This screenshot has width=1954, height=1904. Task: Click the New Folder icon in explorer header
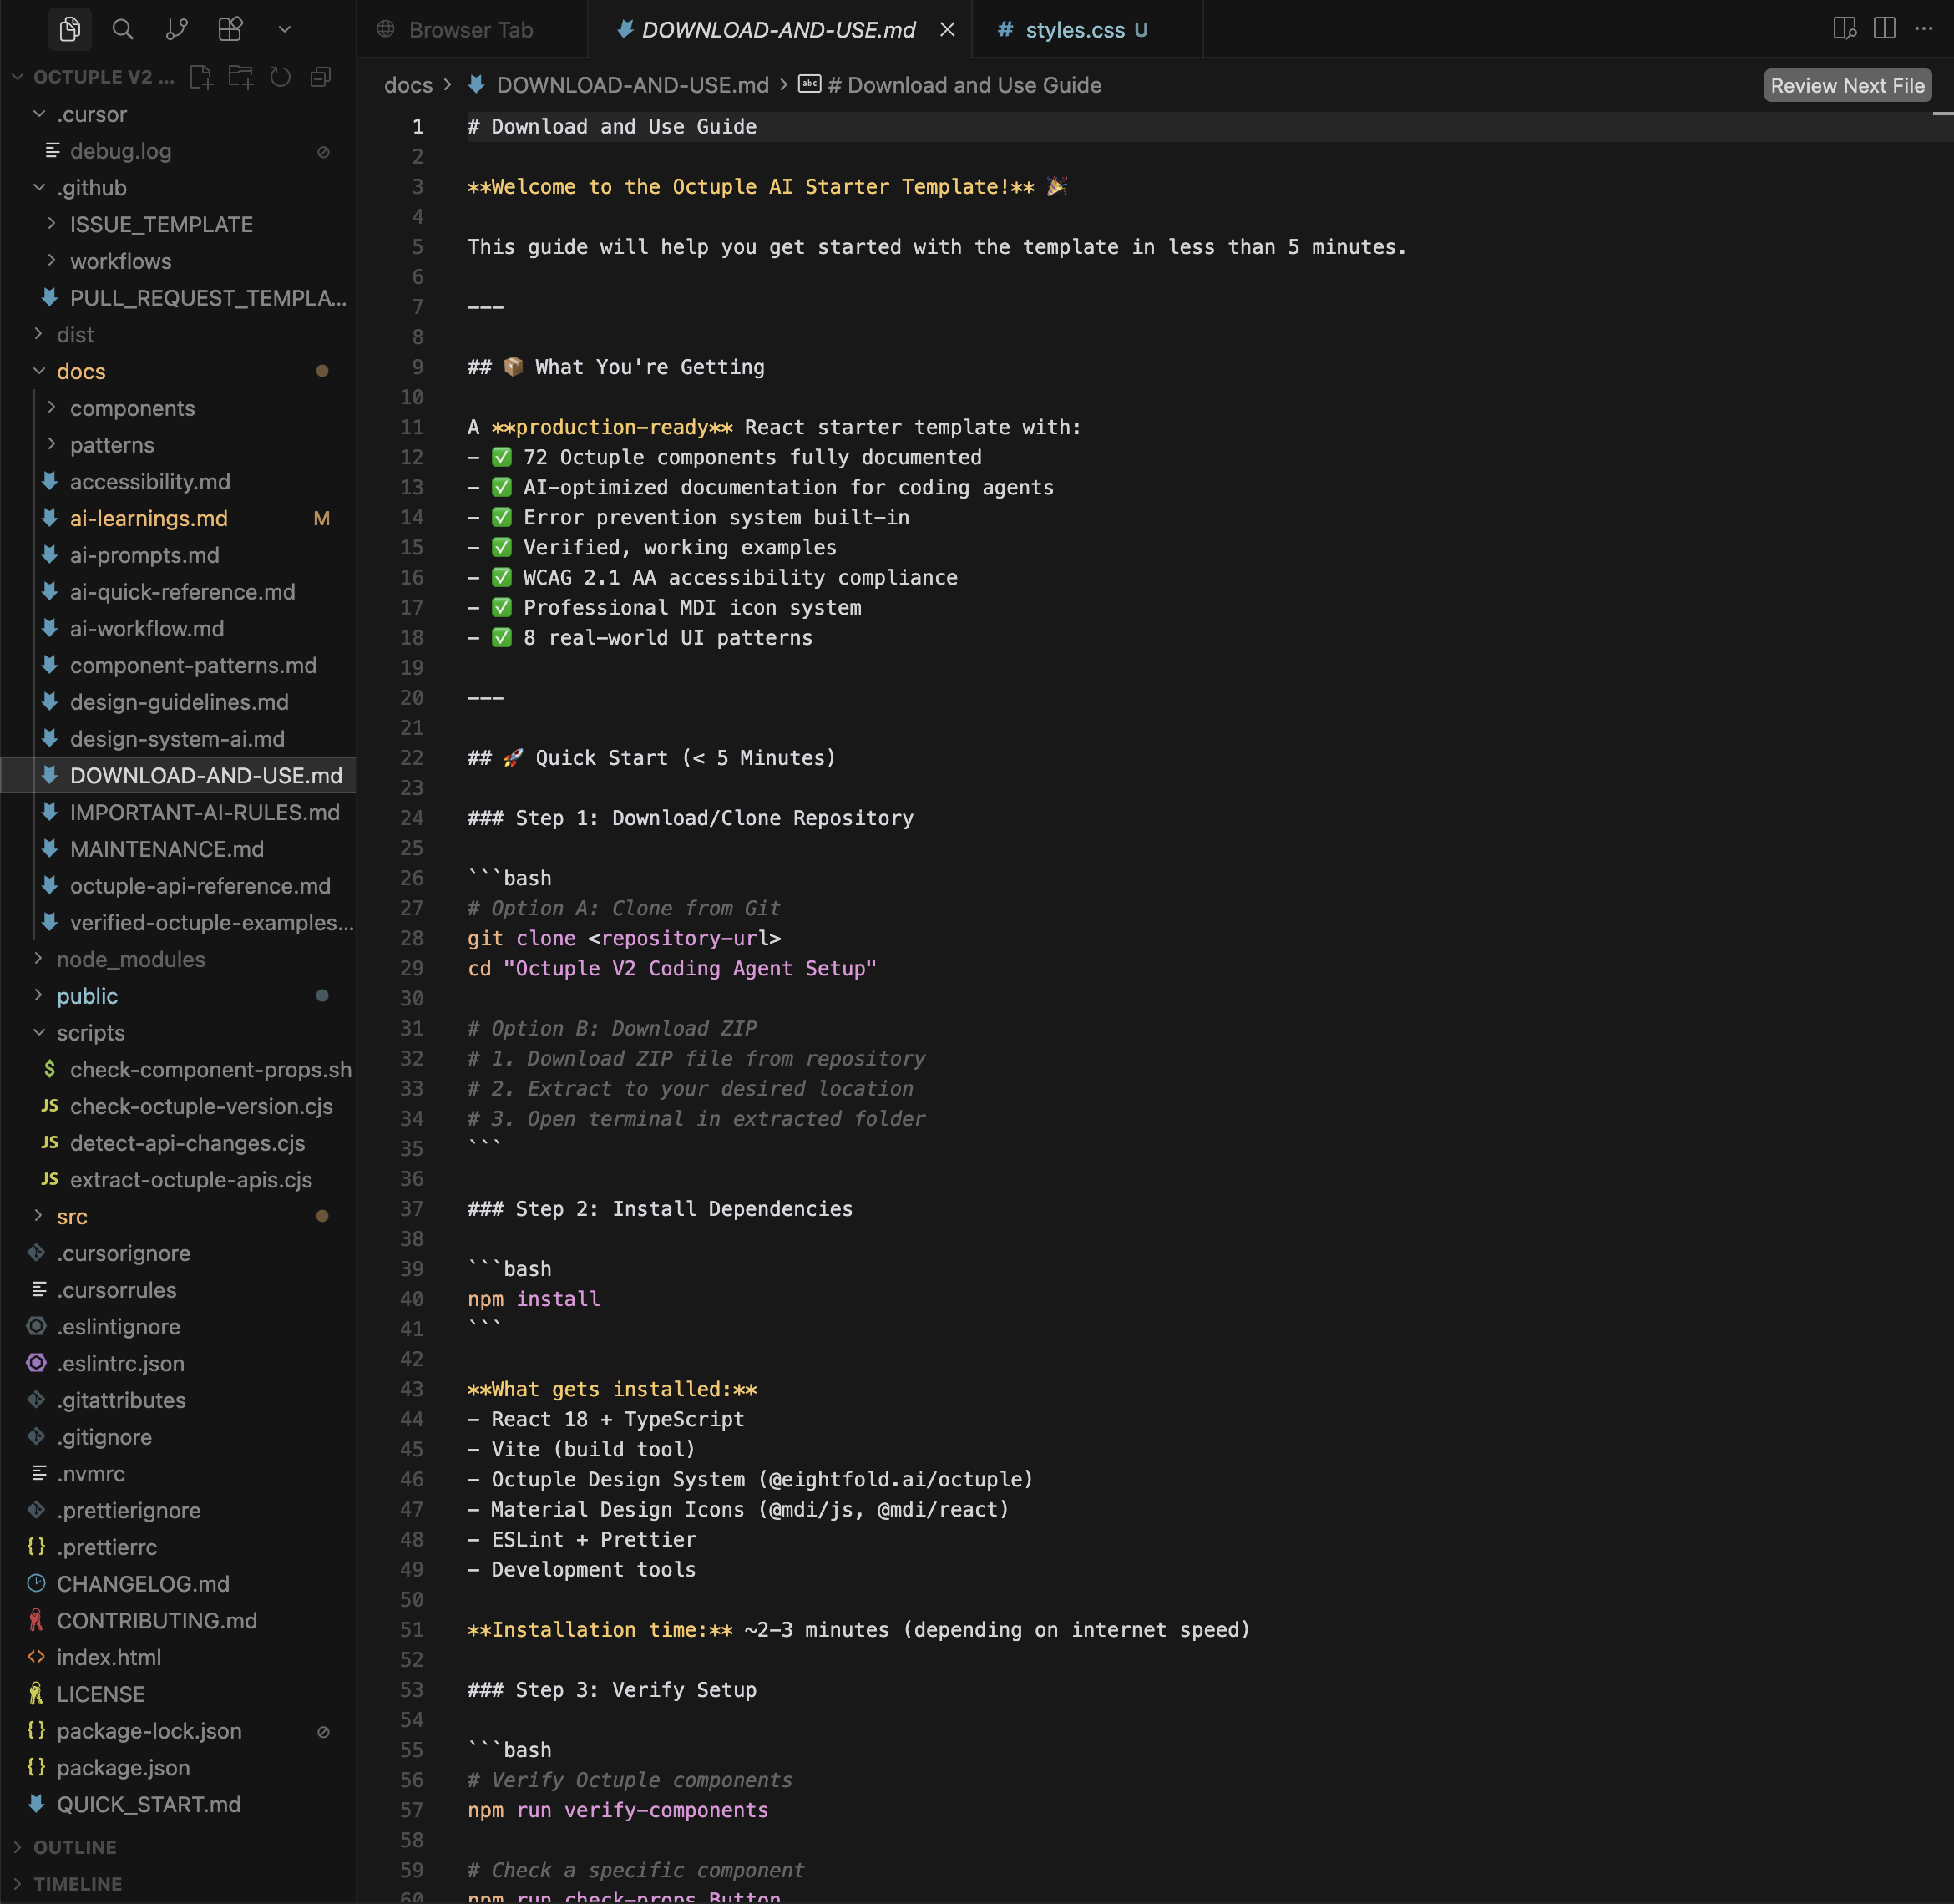coord(240,77)
